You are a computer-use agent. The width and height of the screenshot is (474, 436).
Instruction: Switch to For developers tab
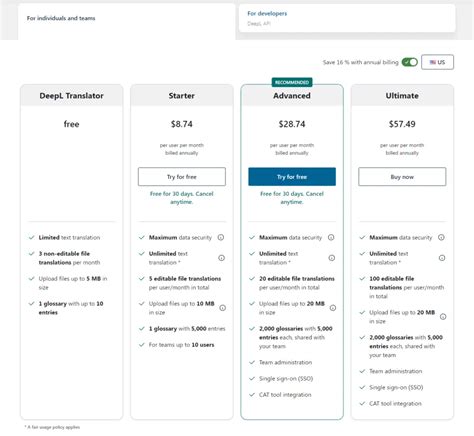tap(347, 18)
